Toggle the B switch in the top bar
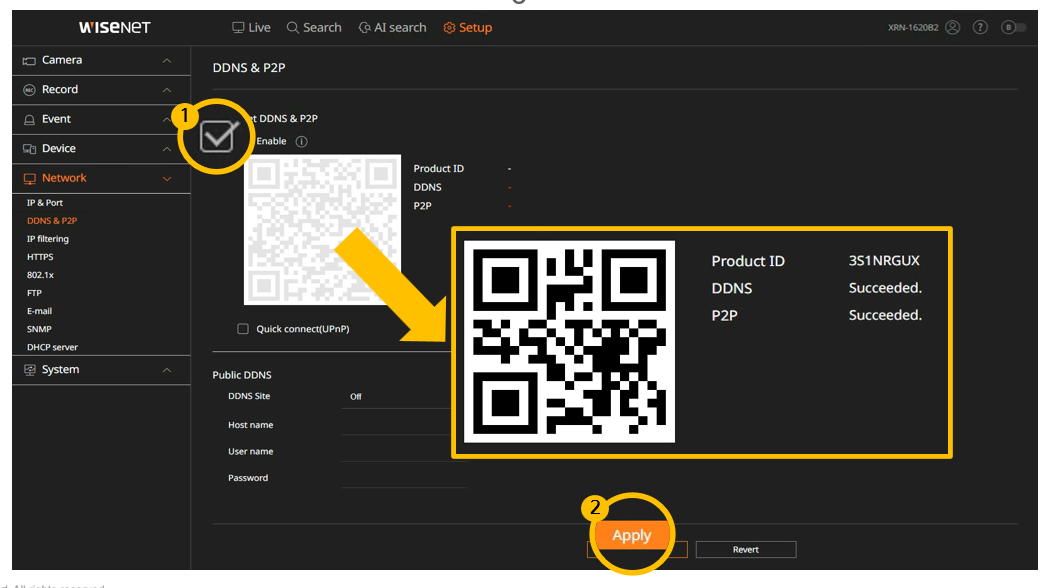1047x588 pixels. (1013, 28)
